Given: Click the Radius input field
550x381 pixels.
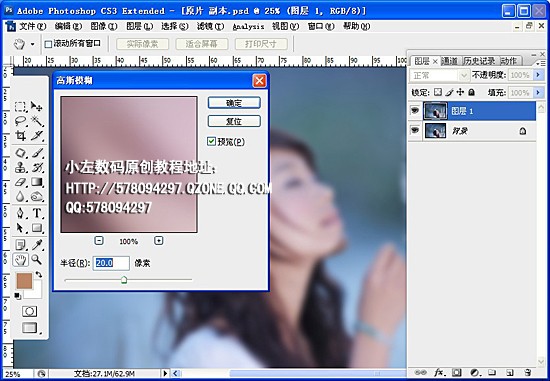Looking at the screenshot, I should click(x=111, y=263).
